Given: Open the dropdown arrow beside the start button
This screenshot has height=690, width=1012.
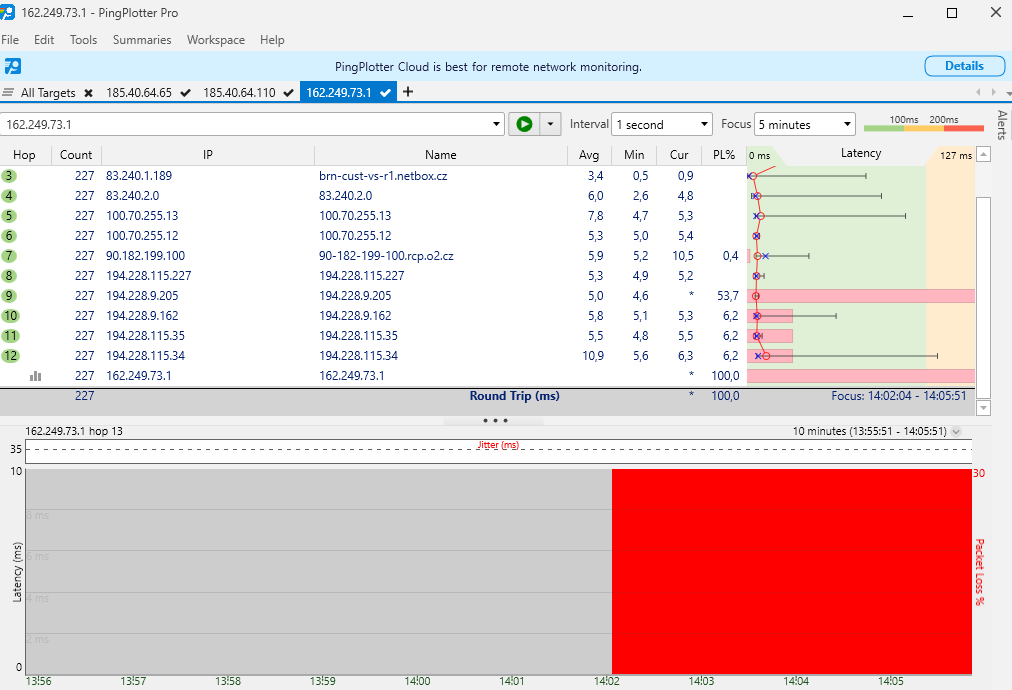Looking at the screenshot, I should pyautogui.click(x=550, y=124).
